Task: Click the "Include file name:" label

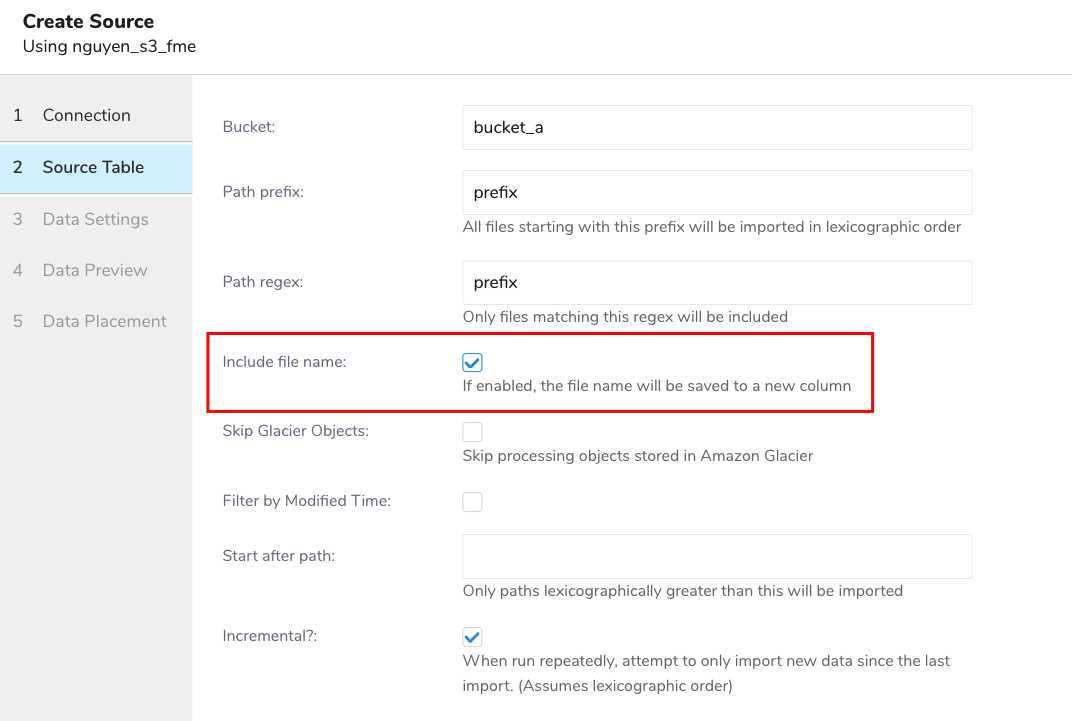Action: tap(284, 362)
